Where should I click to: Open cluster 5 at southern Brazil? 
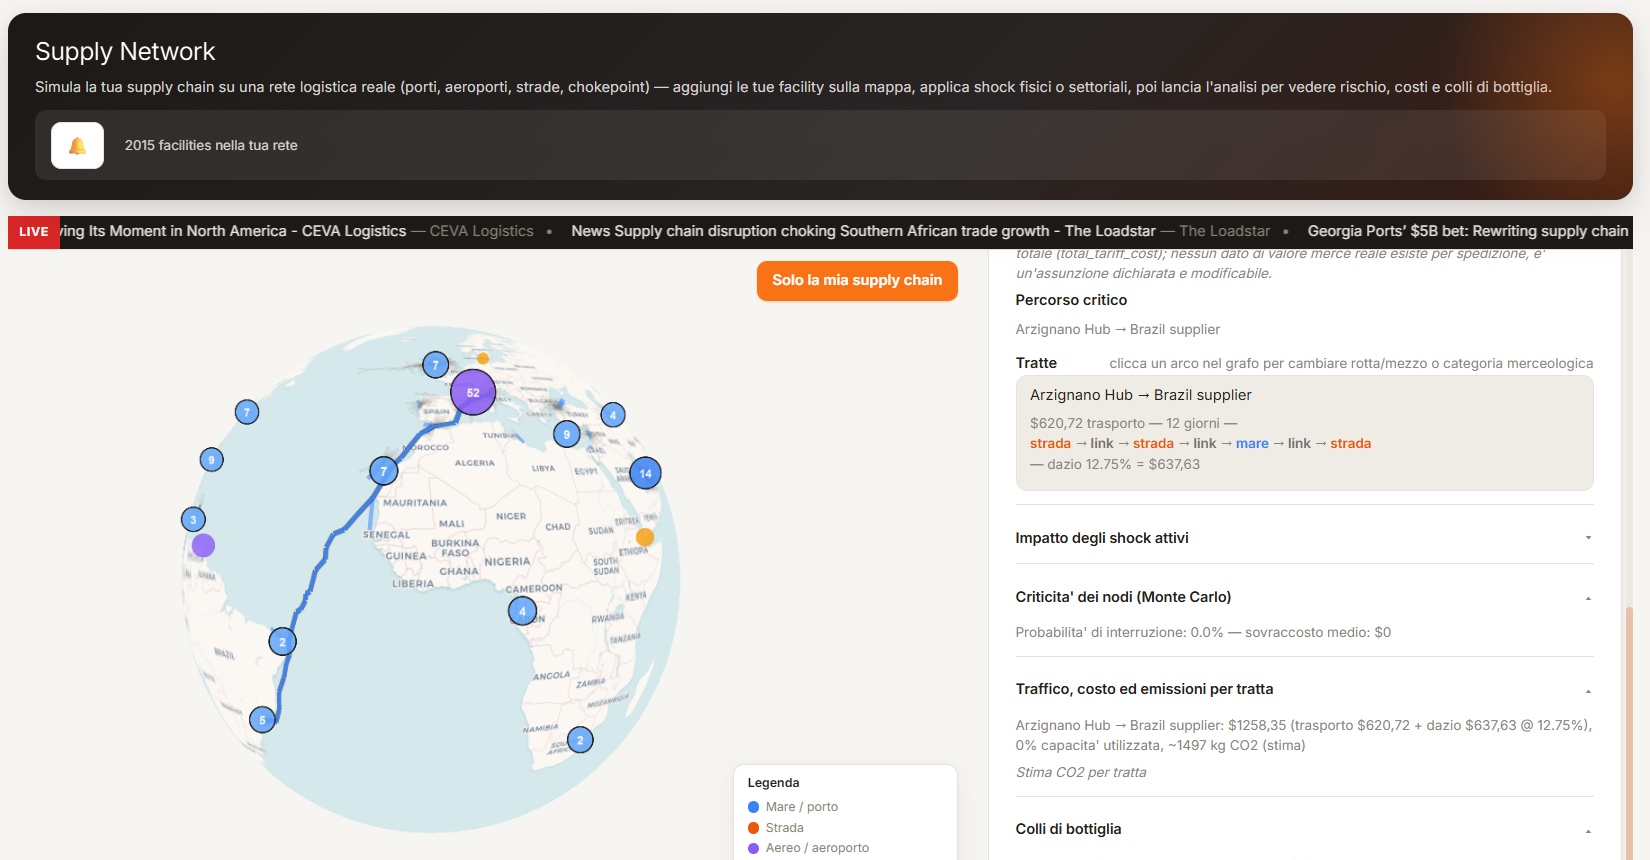click(262, 719)
